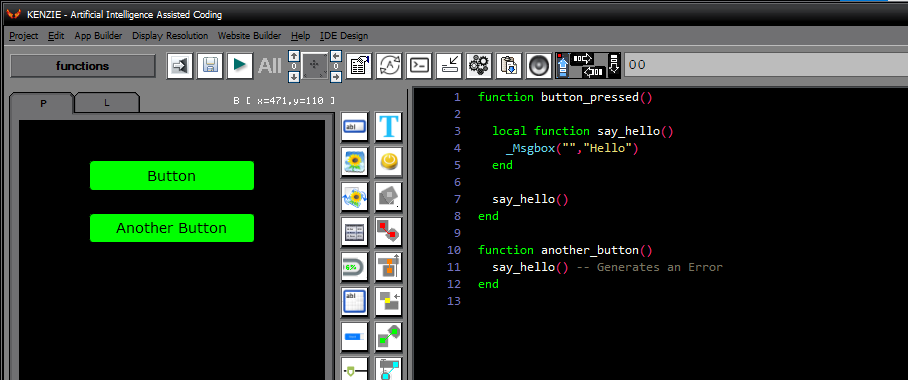Select the 6% progress bar widget tool
908x380 pixels.
354,266
